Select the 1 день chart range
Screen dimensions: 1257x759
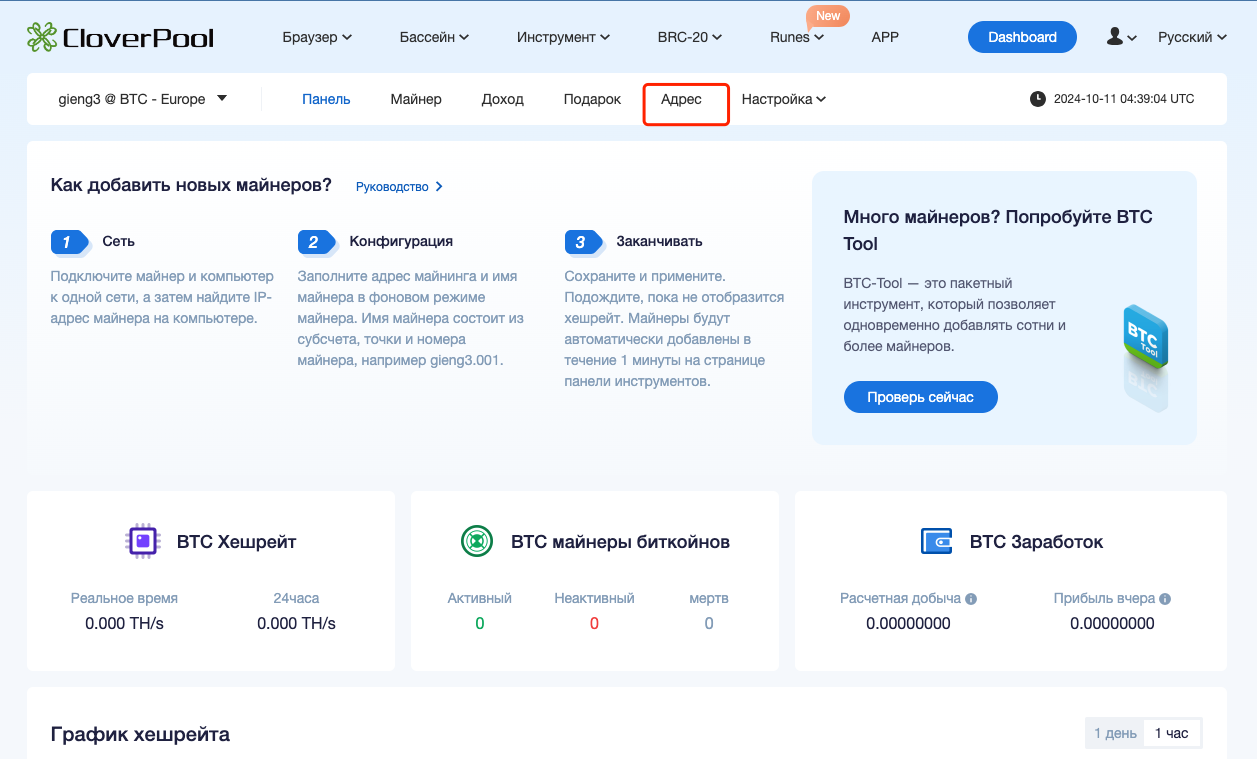pos(1115,733)
